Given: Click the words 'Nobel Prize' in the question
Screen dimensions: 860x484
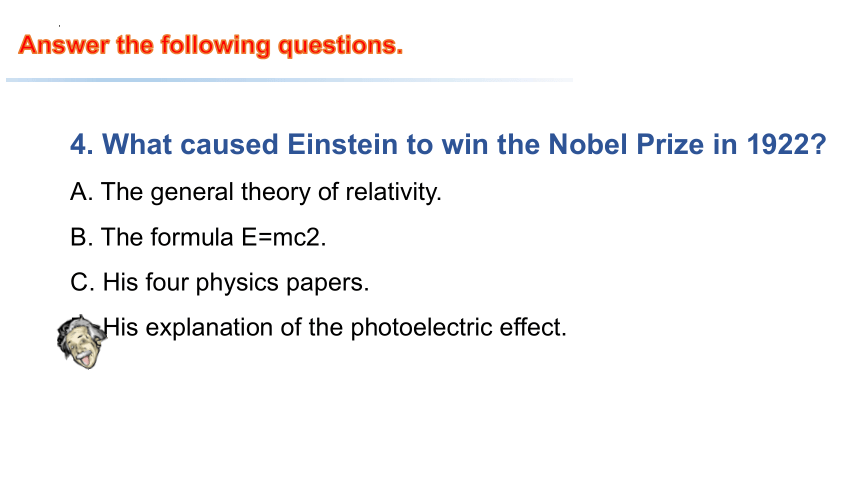Looking at the screenshot, I should point(626,145).
